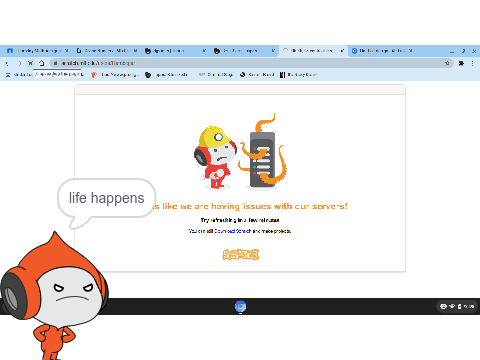This screenshot has height=360, width=480.
Task: Click the 'Try refreshing in a few minutes' text
Action: [x=240, y=220]
